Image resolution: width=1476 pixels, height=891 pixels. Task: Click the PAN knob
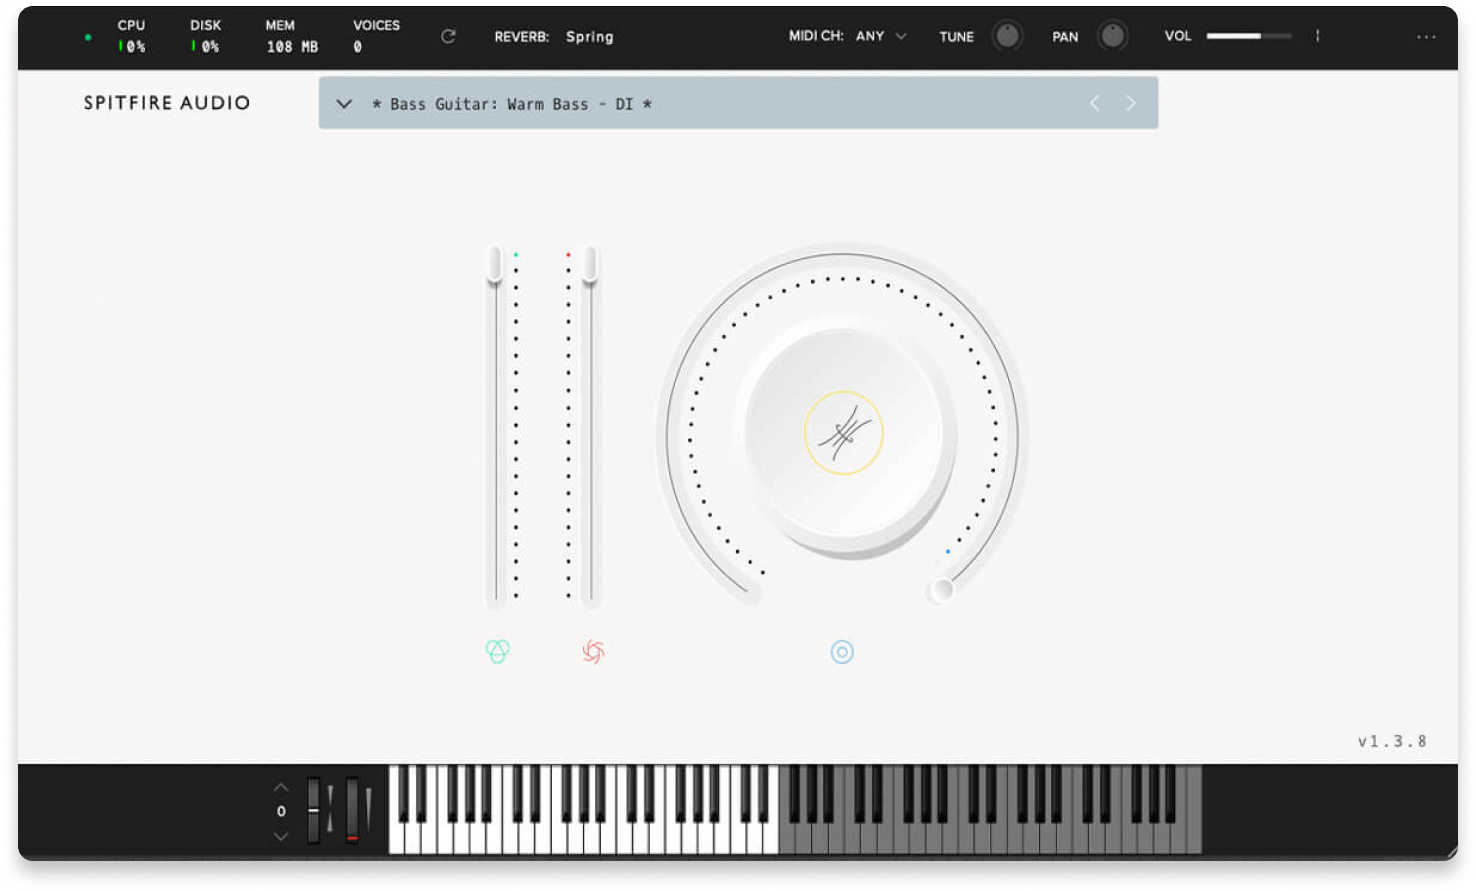1112,36
